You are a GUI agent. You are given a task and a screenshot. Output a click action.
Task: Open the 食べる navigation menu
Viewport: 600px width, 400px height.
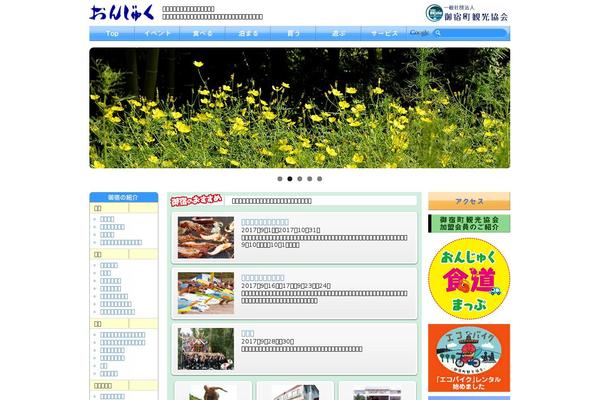202,33
